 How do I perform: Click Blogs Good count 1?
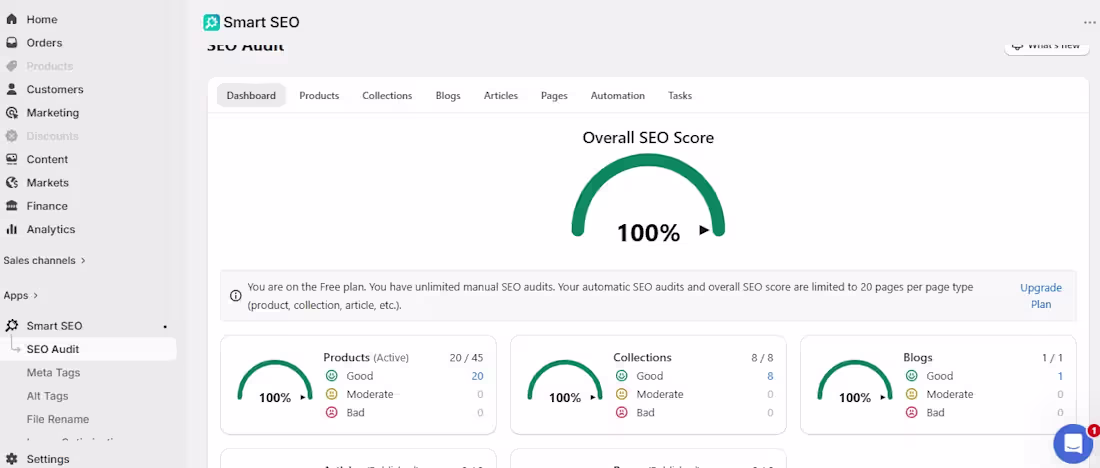click(1061, 376)
